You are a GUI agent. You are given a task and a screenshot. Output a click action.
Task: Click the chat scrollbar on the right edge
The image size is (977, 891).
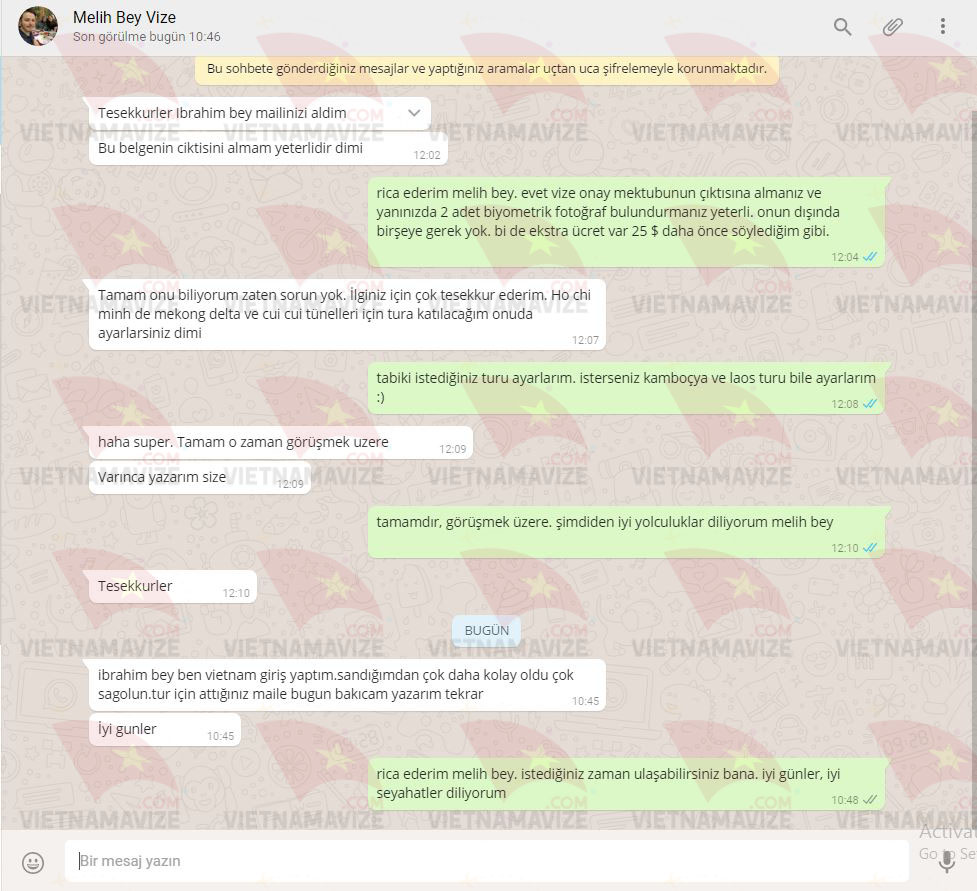click(974, 436)
